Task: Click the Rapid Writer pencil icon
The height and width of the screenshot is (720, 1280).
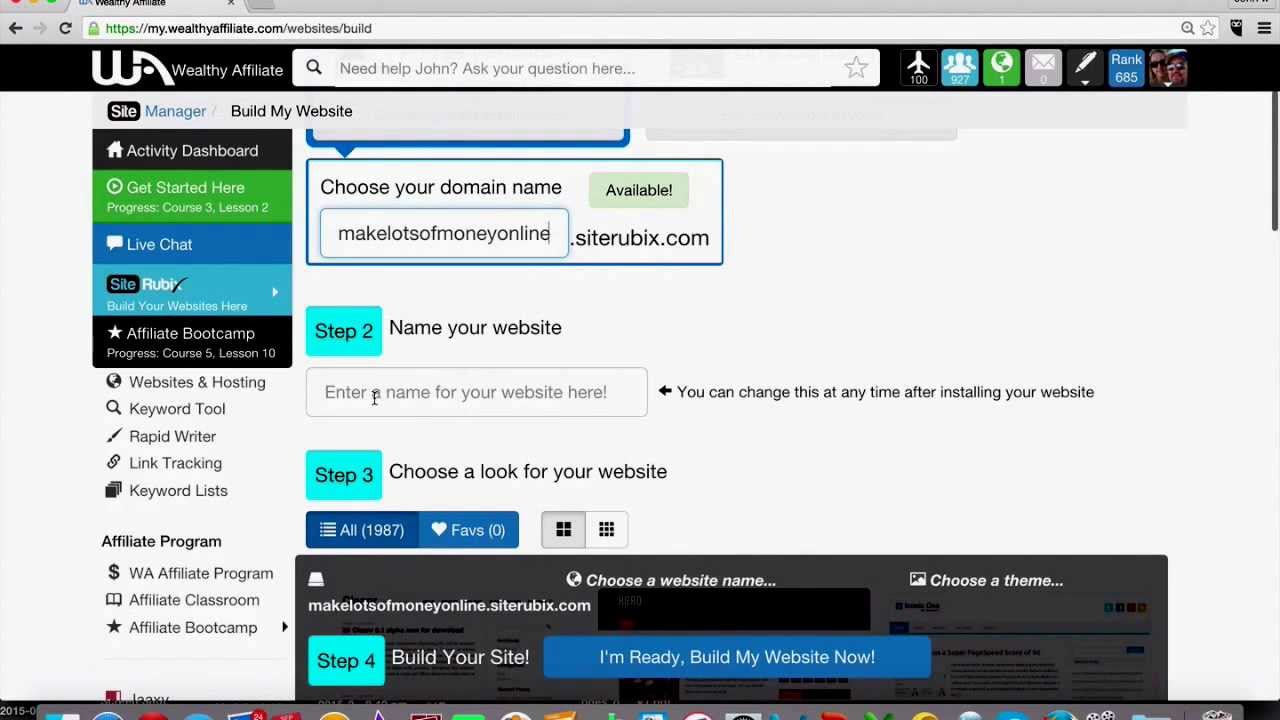Action: coord(114,435)
